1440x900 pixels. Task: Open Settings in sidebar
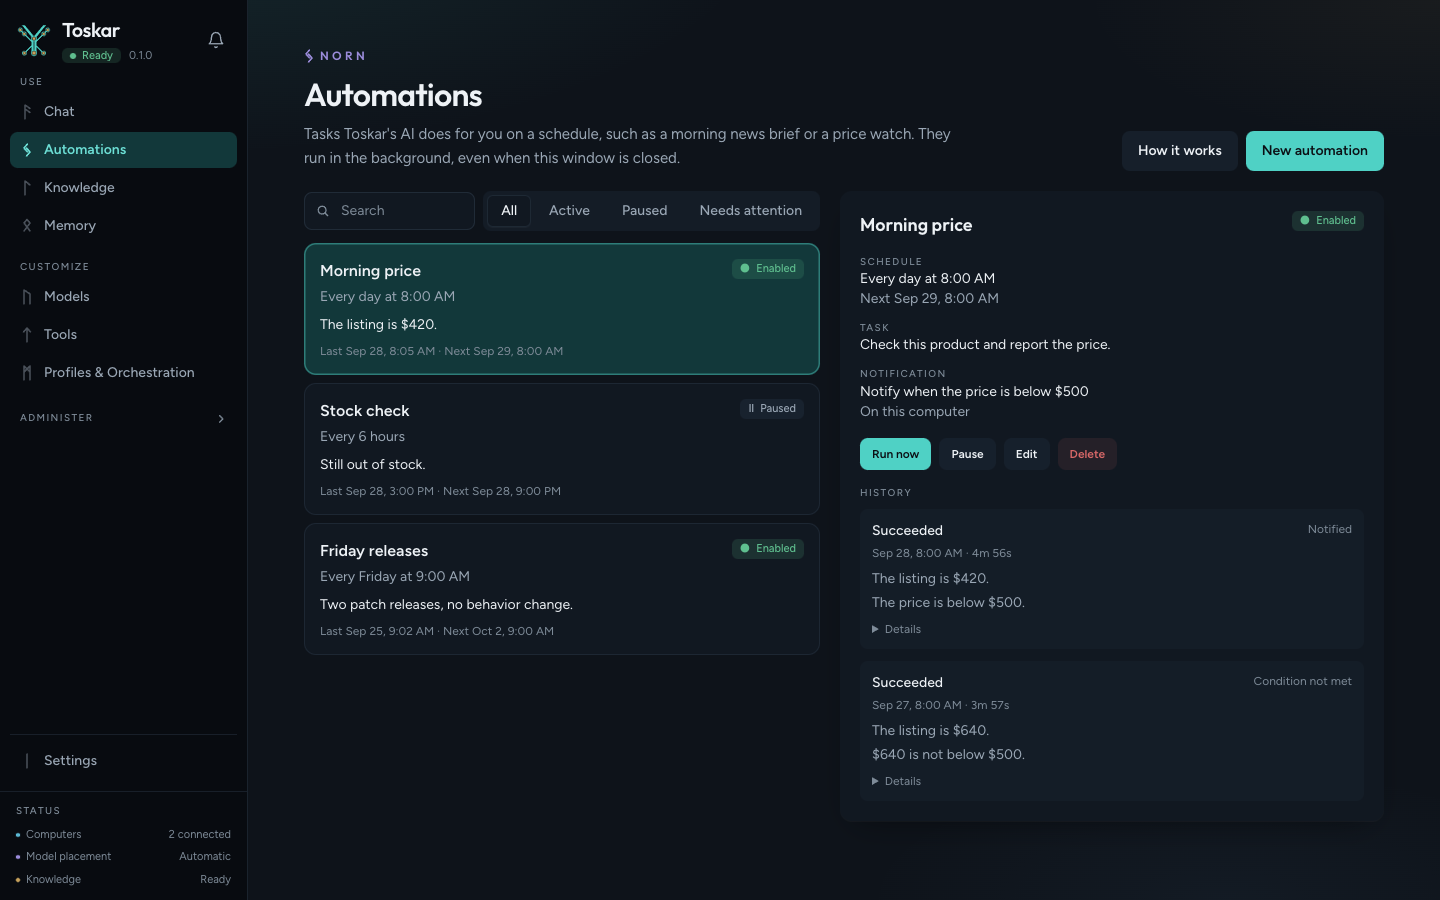pyautogui.click(x=123, y=761)
